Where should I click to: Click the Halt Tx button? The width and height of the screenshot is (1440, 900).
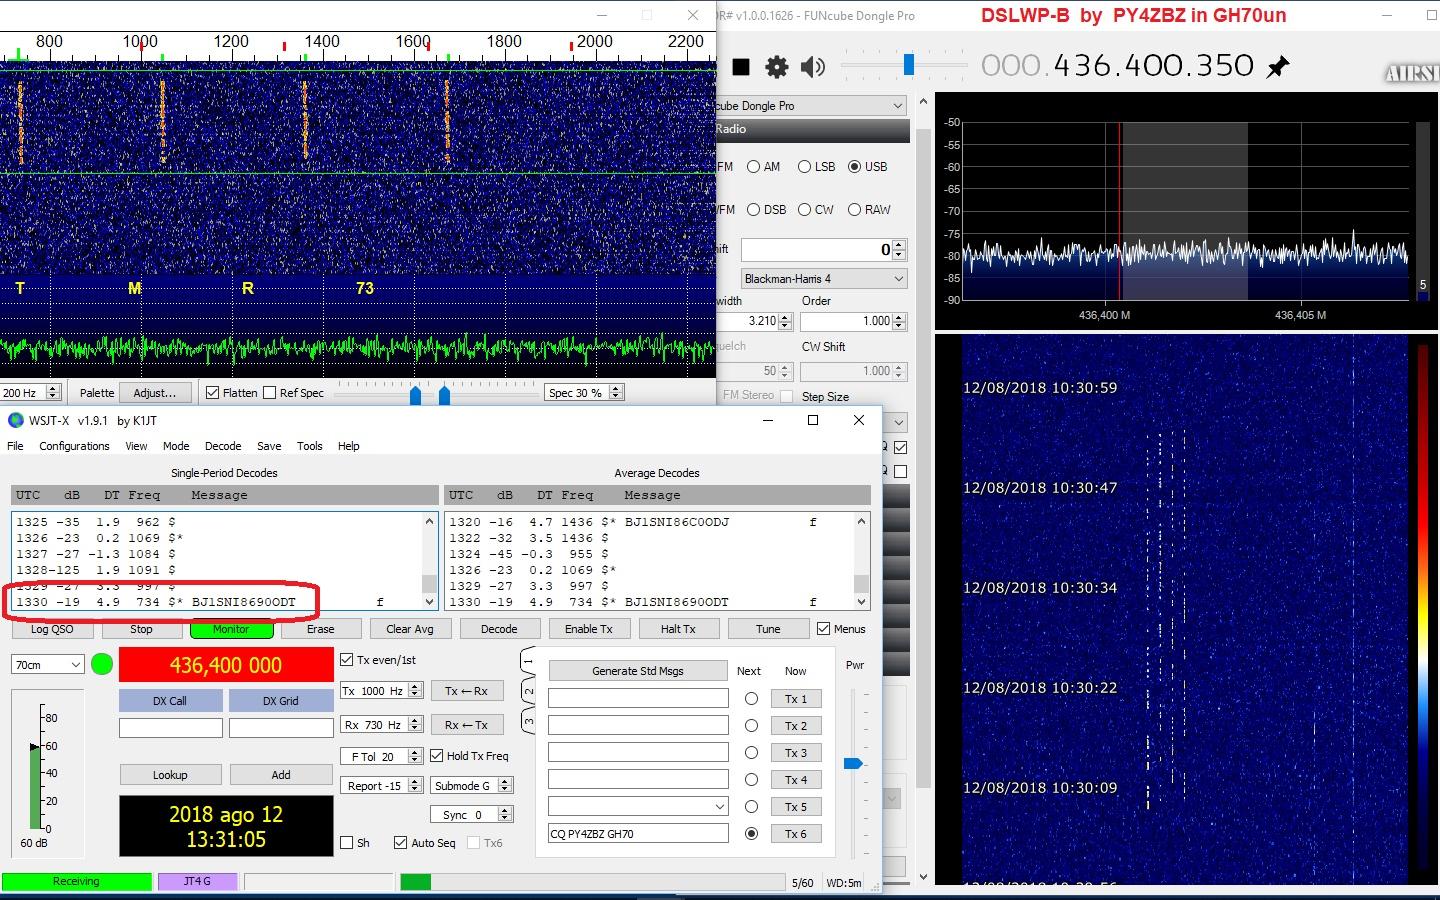678,629
